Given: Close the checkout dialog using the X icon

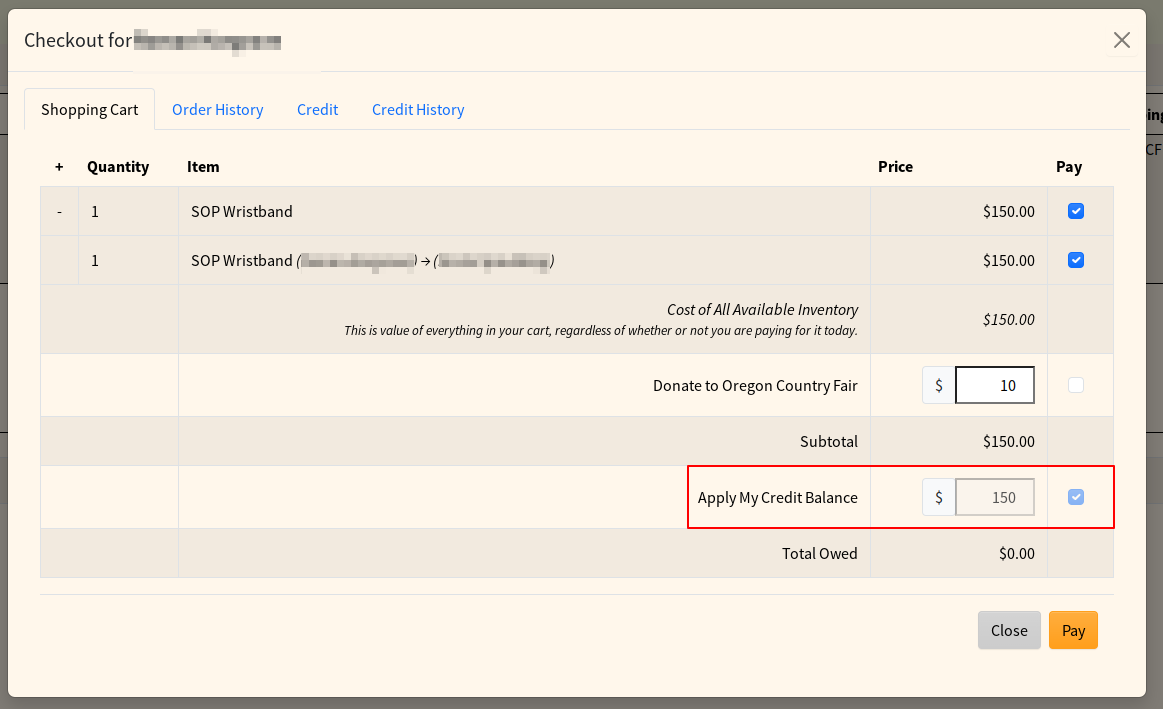Looking at the screenshot, I should pos(1122,40).
